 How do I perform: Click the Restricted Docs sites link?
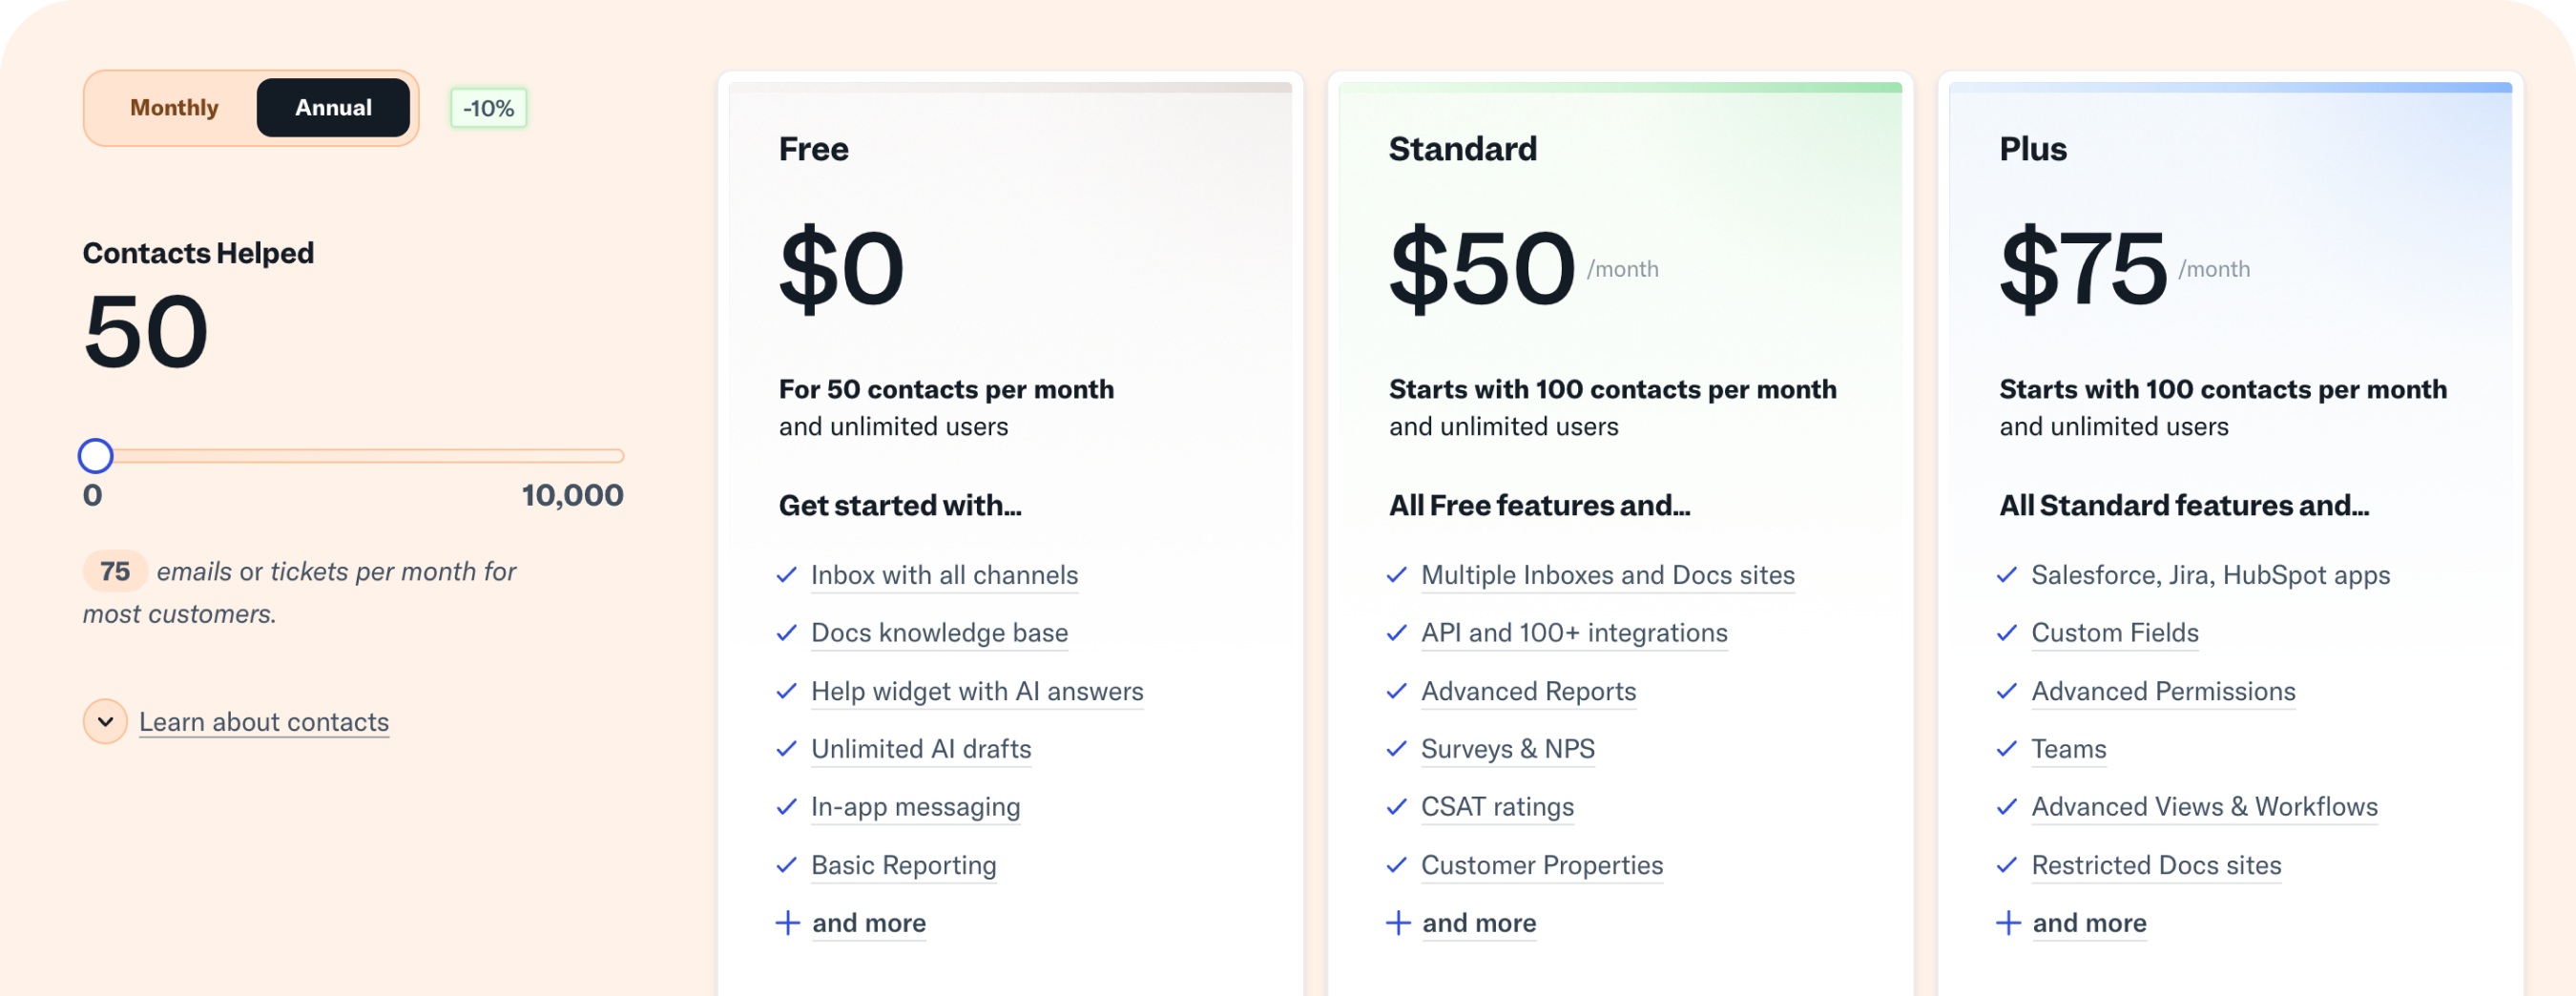click(x=2156, y=865)
